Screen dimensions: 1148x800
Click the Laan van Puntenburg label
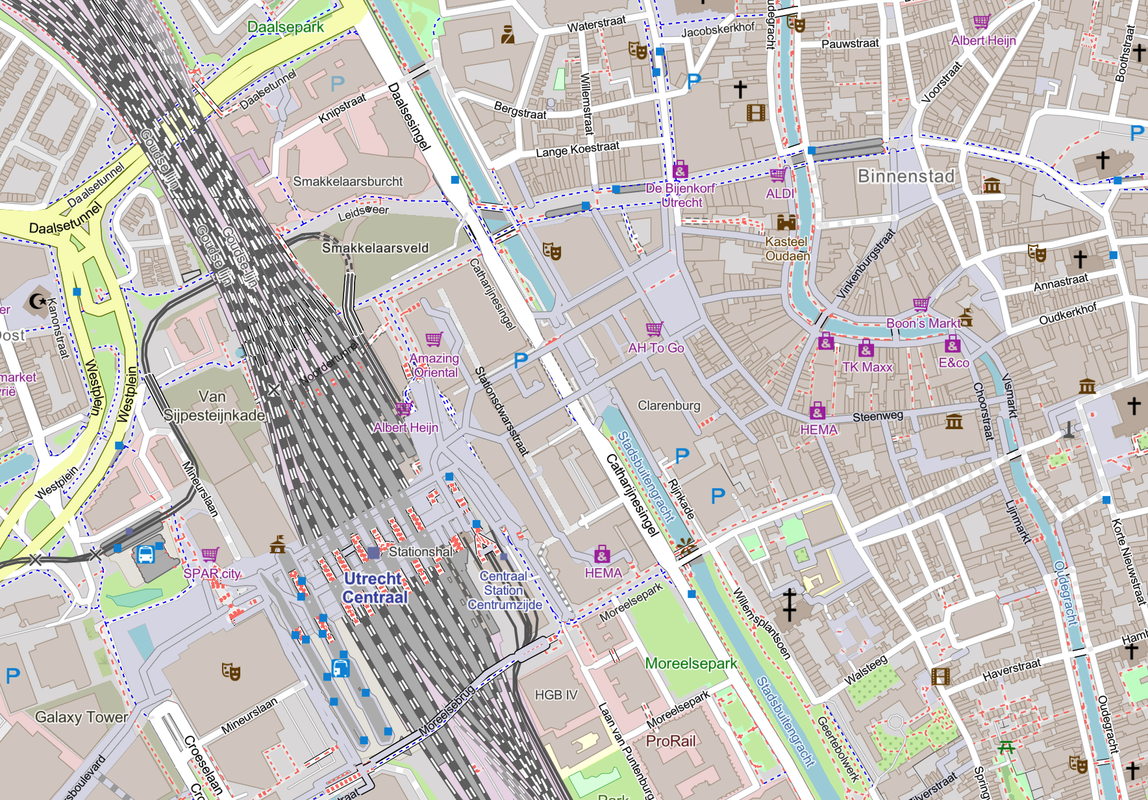pyautogui.click(x=626, y=751)
